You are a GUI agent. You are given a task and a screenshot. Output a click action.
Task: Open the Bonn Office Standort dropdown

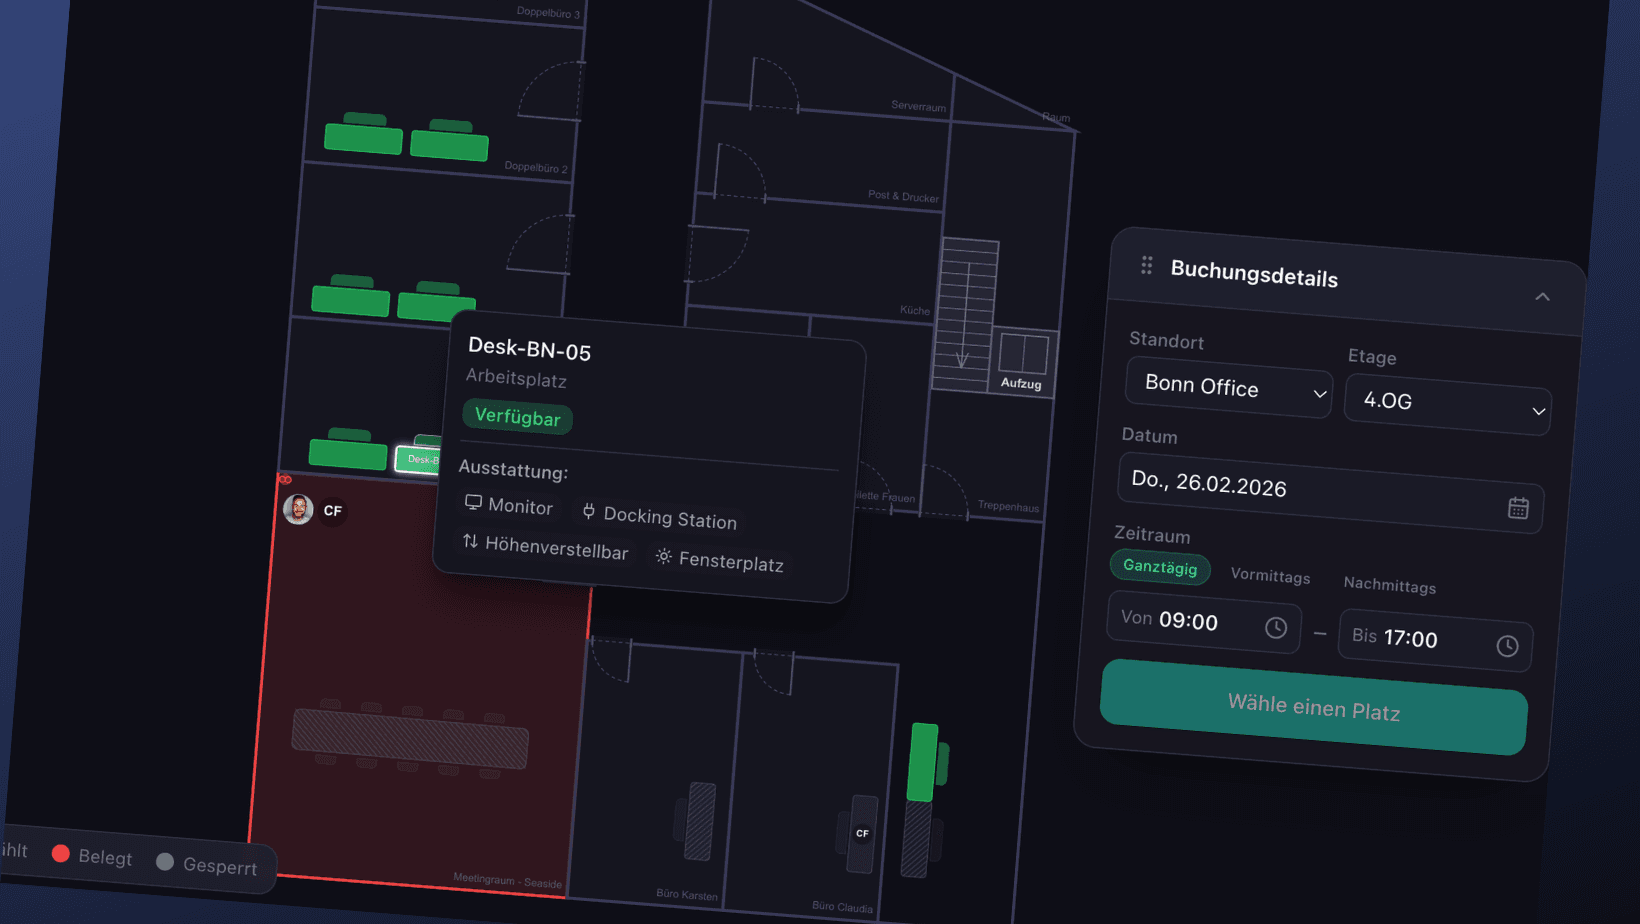tap(1228, 391)
